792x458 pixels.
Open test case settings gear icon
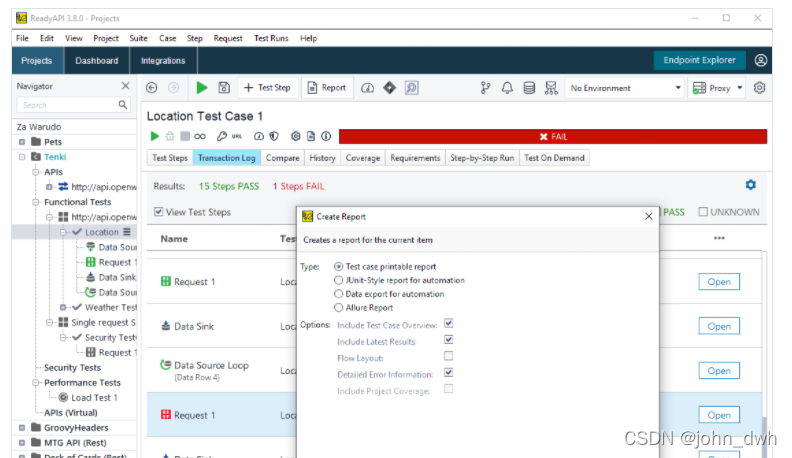tap(295, 136)
